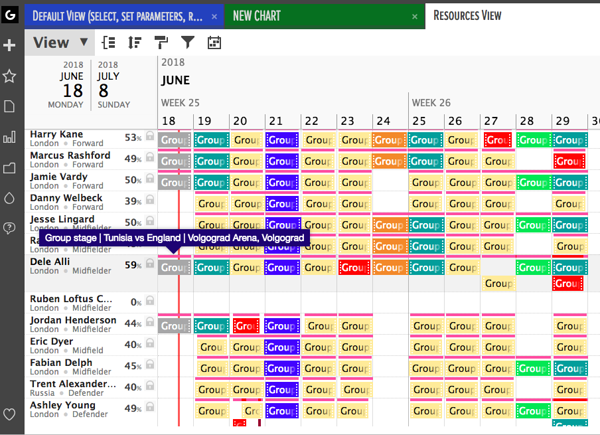Toggle the lock icon on Jordan Henderson's row

click(x=150, y=322)
